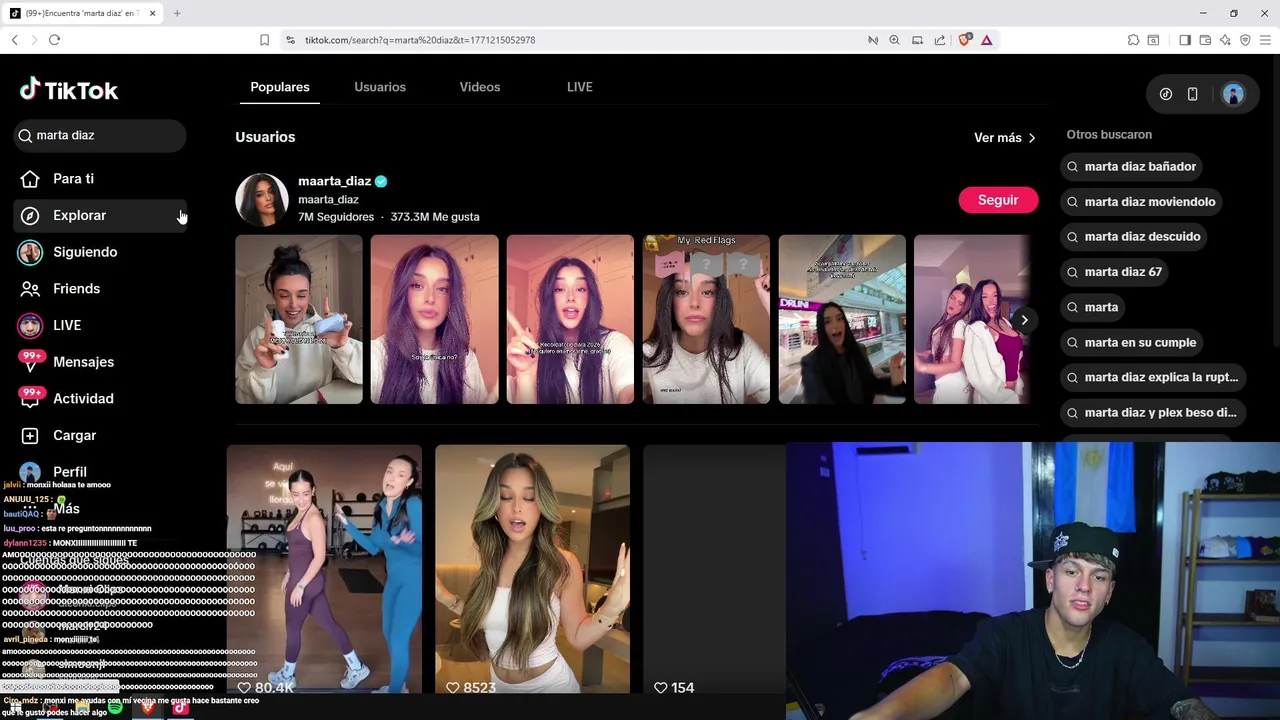This screenshot has height=720, width=1280.
Task: Open Spotify from the taskbar
Action: 116,709
